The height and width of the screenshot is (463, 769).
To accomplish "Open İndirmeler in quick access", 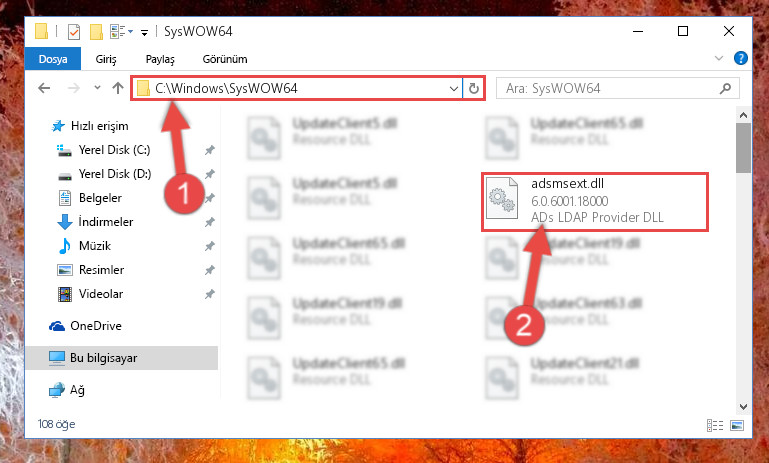I will (105, 222).
